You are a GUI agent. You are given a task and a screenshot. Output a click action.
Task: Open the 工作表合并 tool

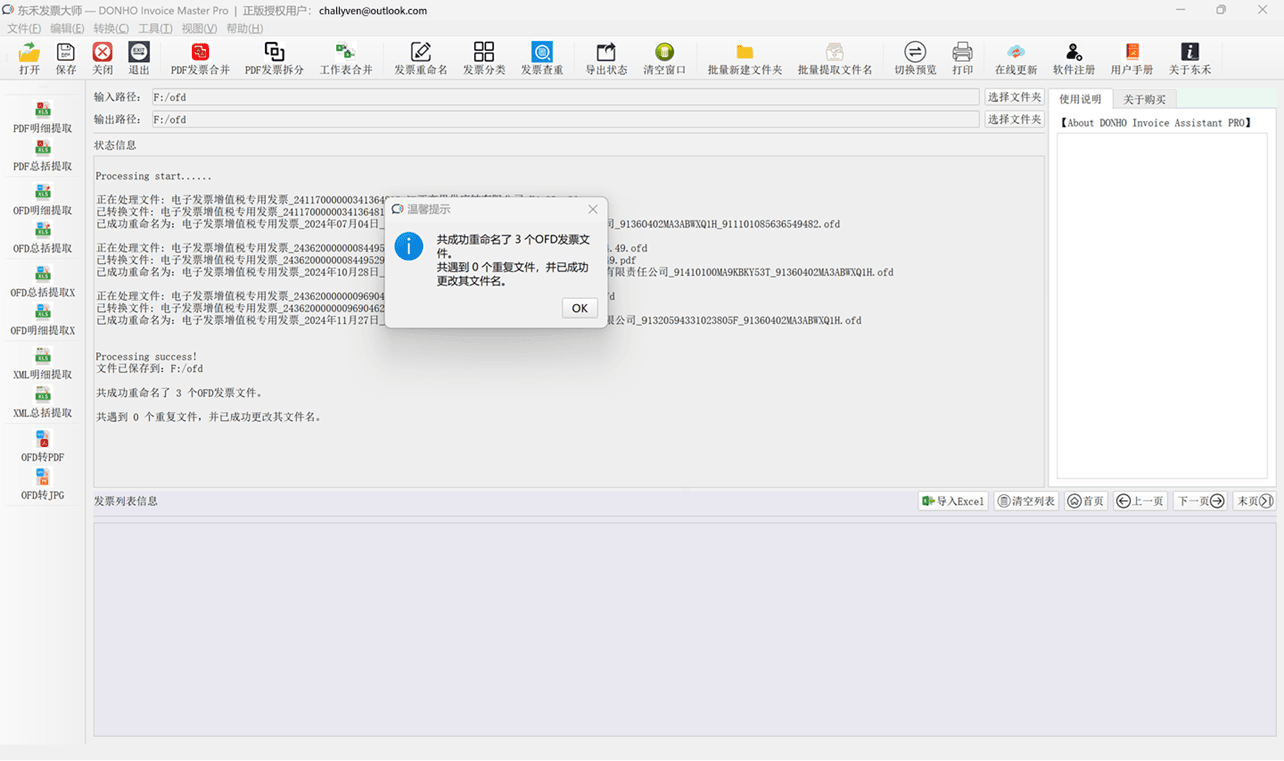tap(346, 58)
